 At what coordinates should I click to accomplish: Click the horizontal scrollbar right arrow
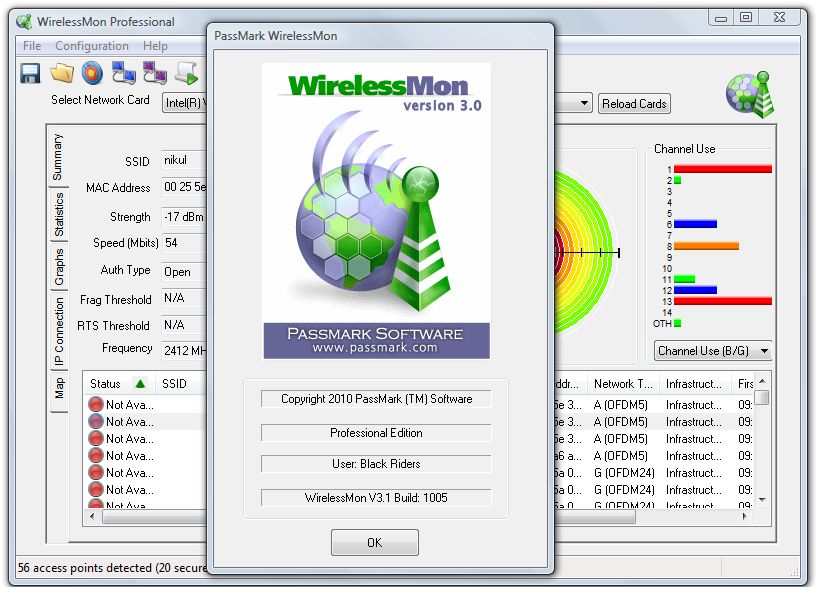pos(744,516)
